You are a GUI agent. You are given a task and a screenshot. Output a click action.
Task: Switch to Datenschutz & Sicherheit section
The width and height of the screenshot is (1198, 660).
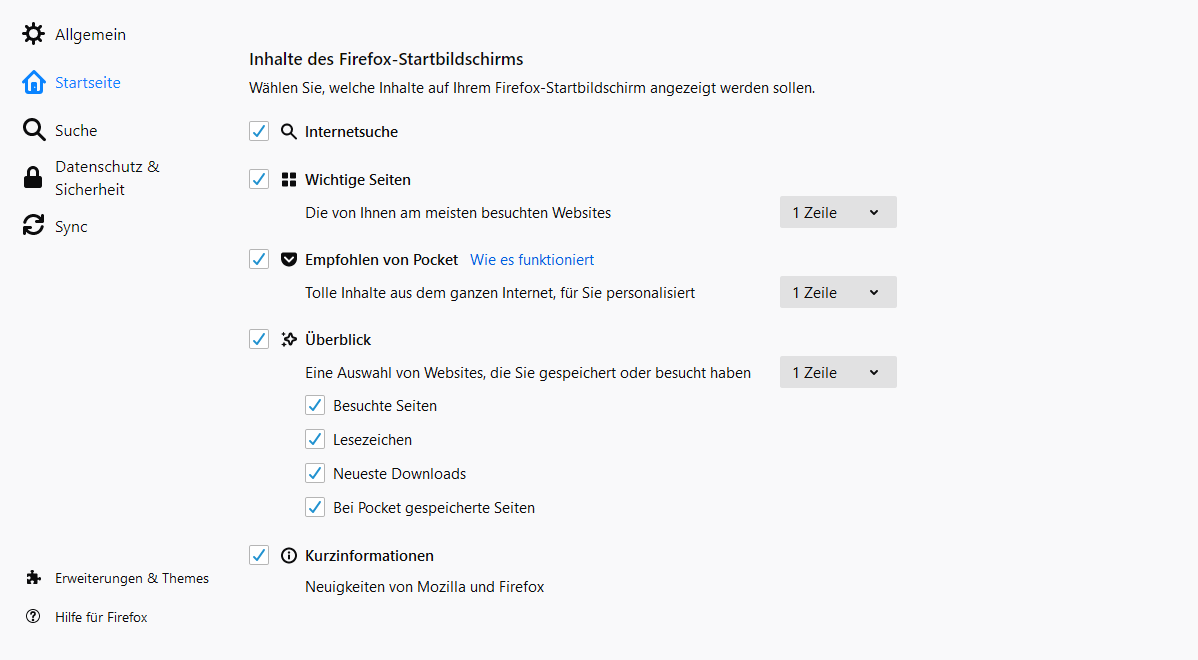[x=107, y=178]
